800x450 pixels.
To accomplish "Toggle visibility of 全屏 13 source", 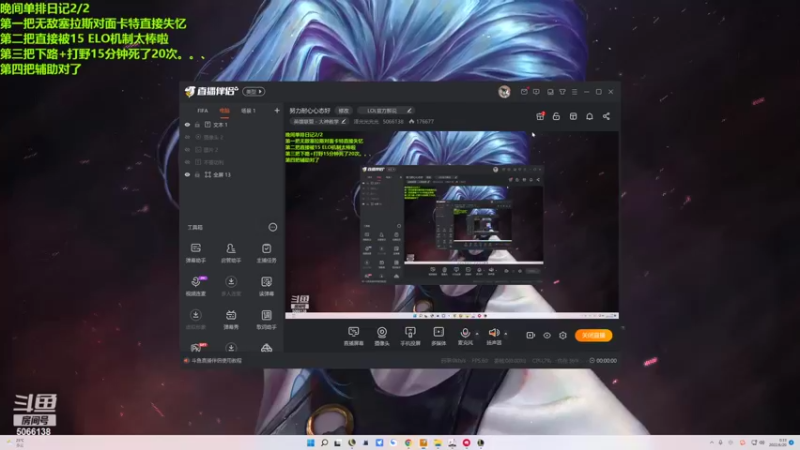I will tap(187, 174).
